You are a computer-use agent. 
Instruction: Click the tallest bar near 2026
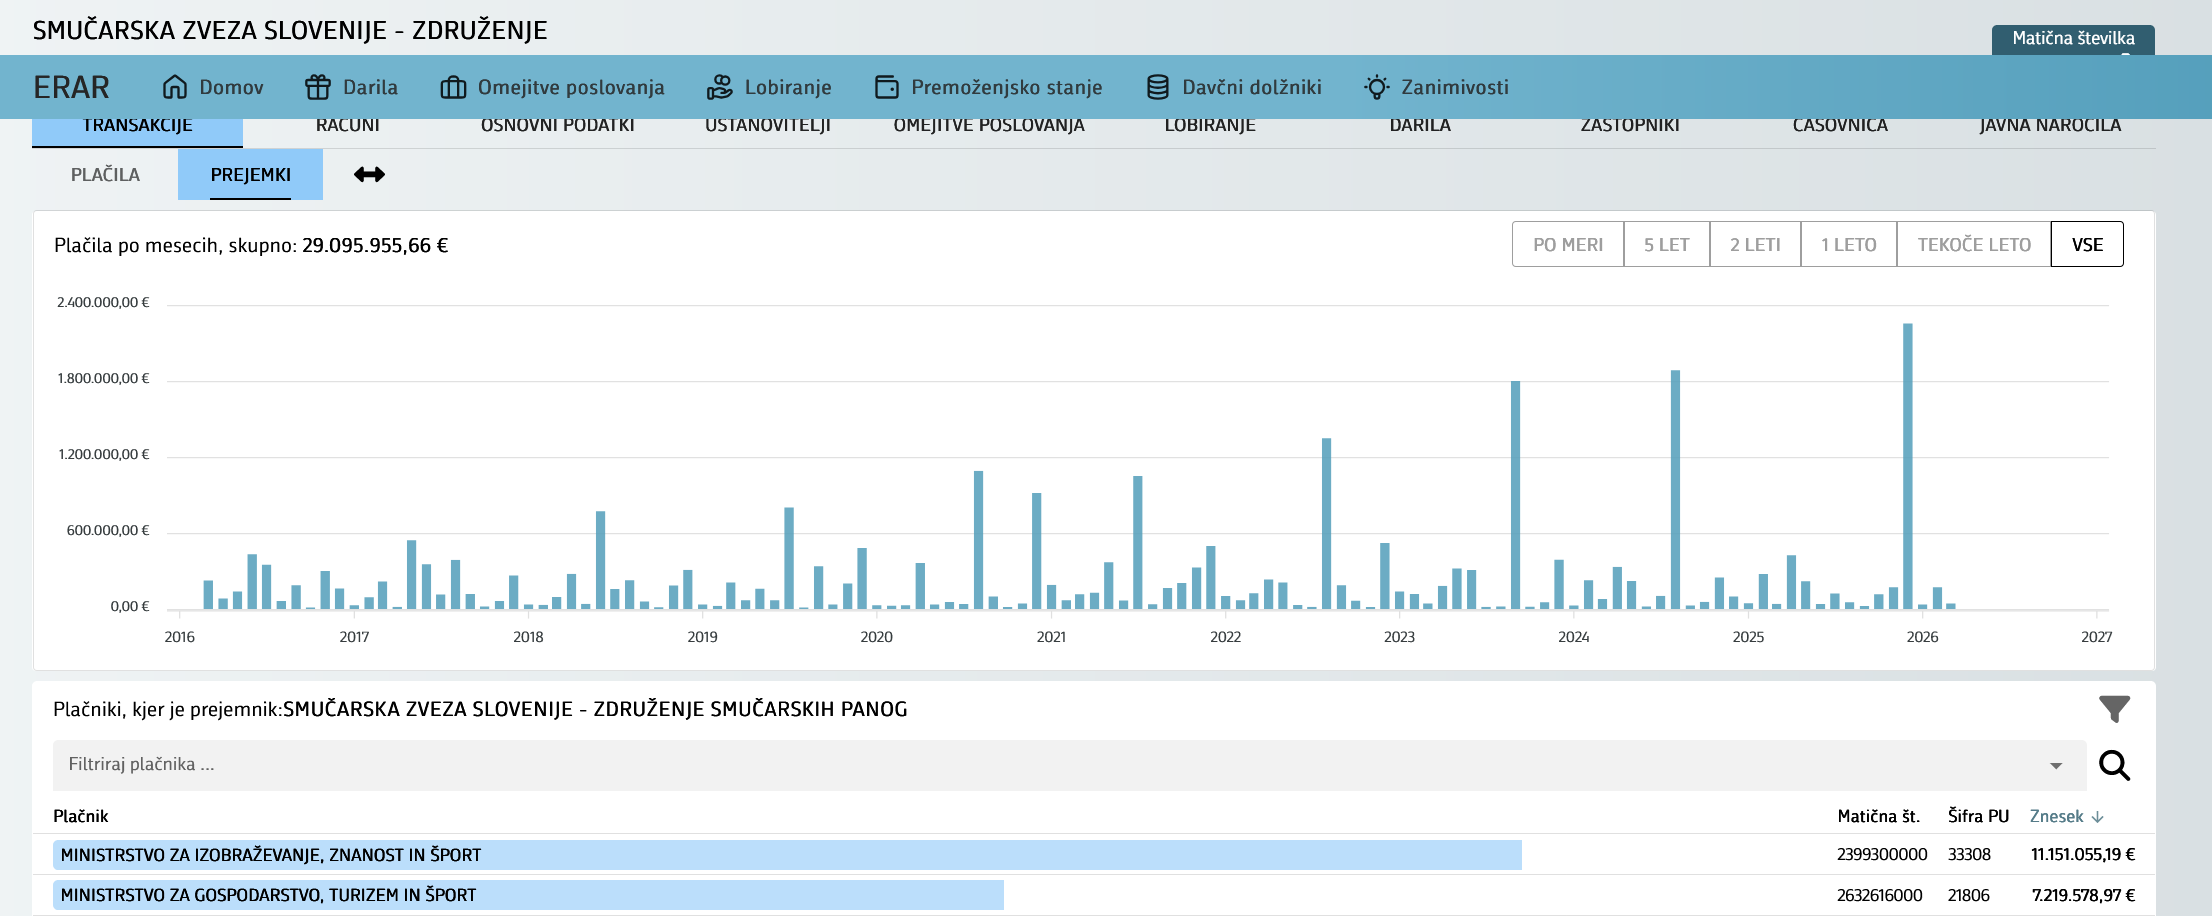tap(1907, 465)
